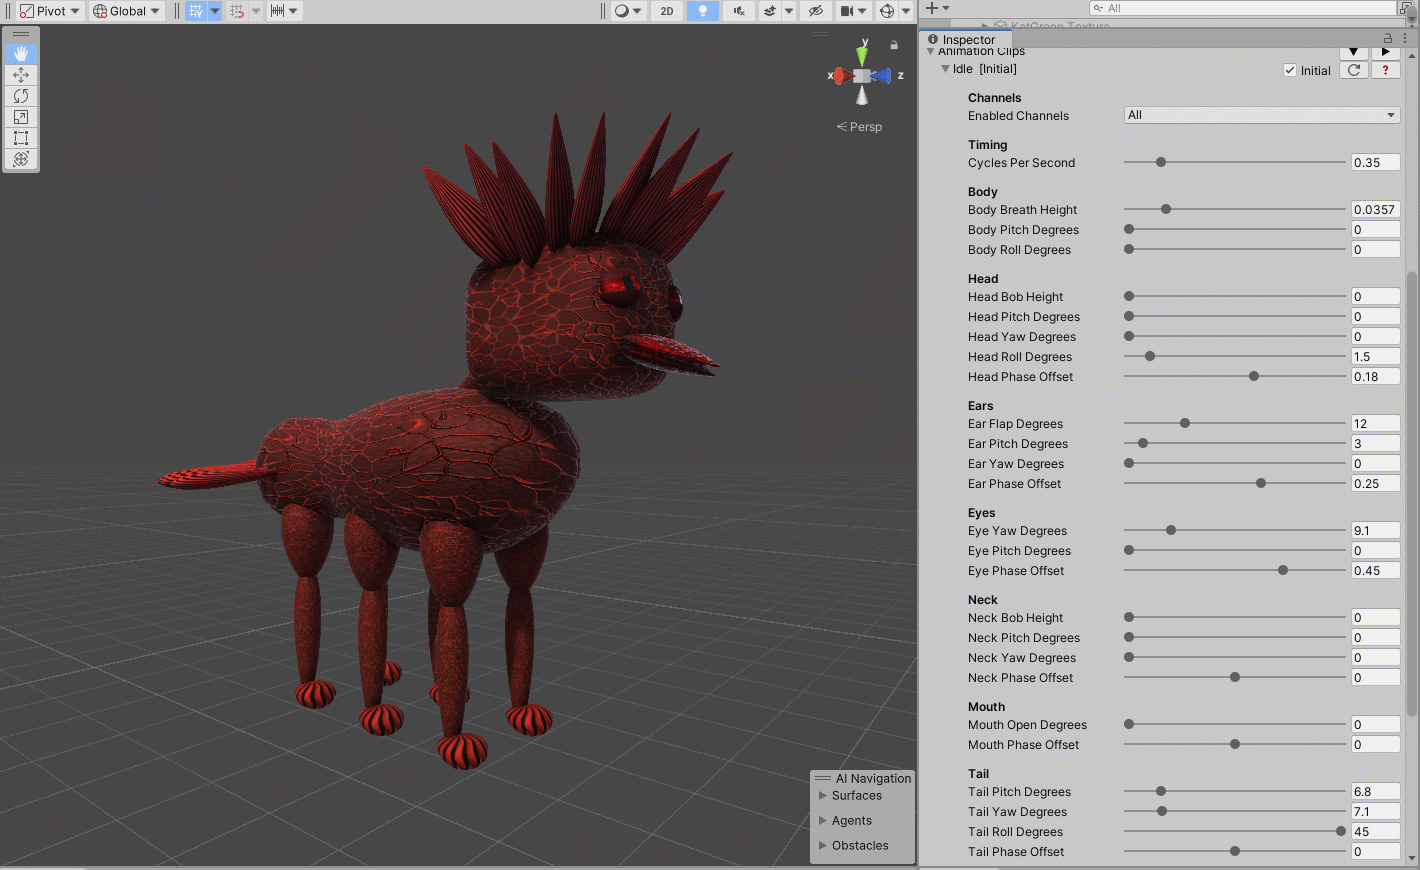Open scene effects options arrow
The width and height of the screenshot is (1420, 870).
[x=789, y=11]
